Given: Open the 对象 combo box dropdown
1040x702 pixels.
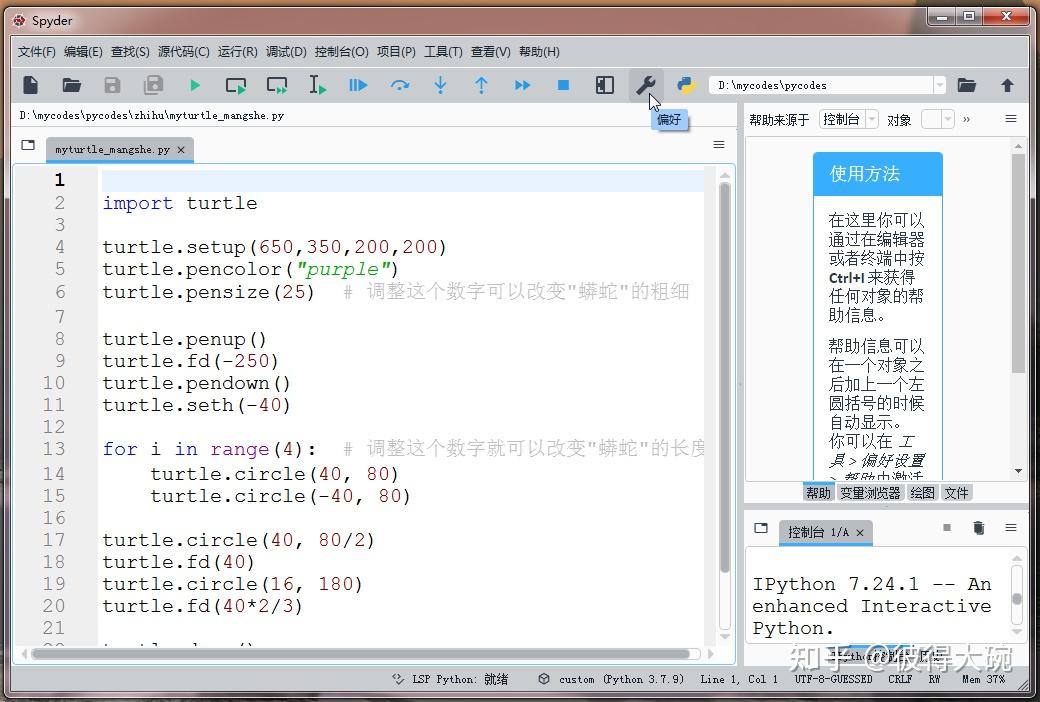Looking at the screenshot, I should pos(948,119).
